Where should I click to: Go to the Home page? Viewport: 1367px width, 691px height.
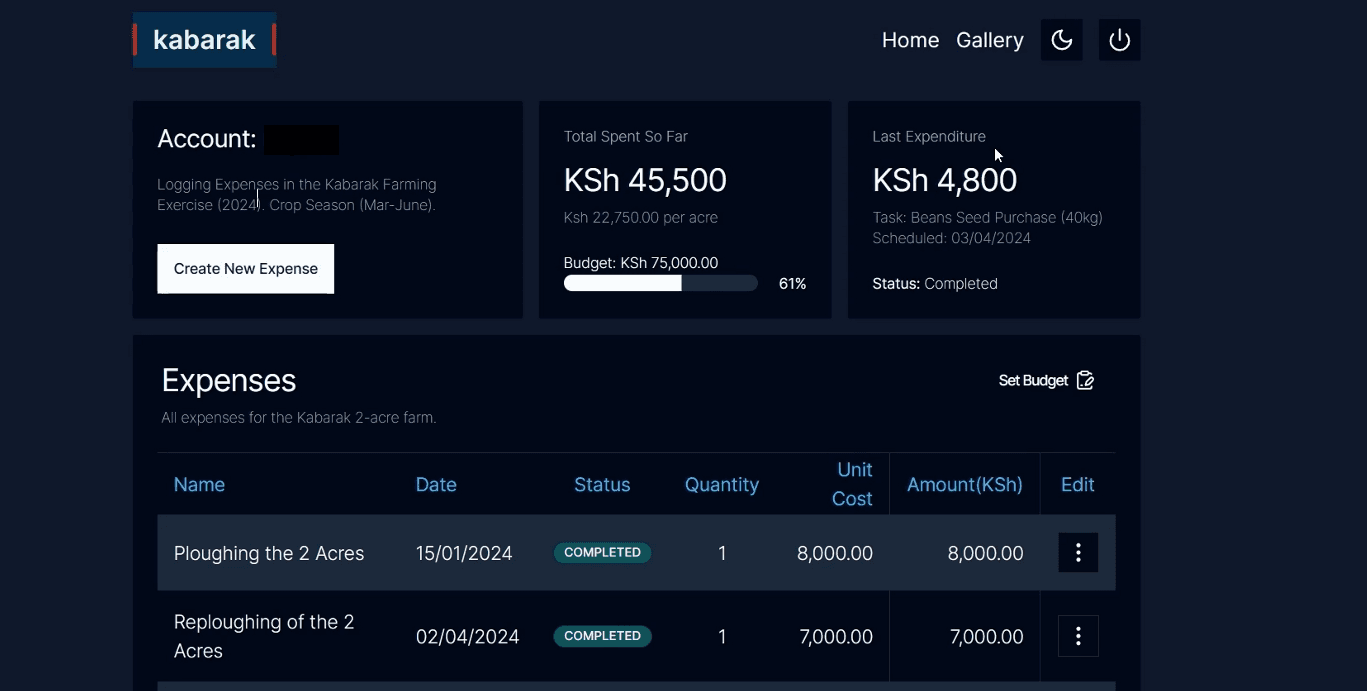pyautogui.click(x=910, y=40)
